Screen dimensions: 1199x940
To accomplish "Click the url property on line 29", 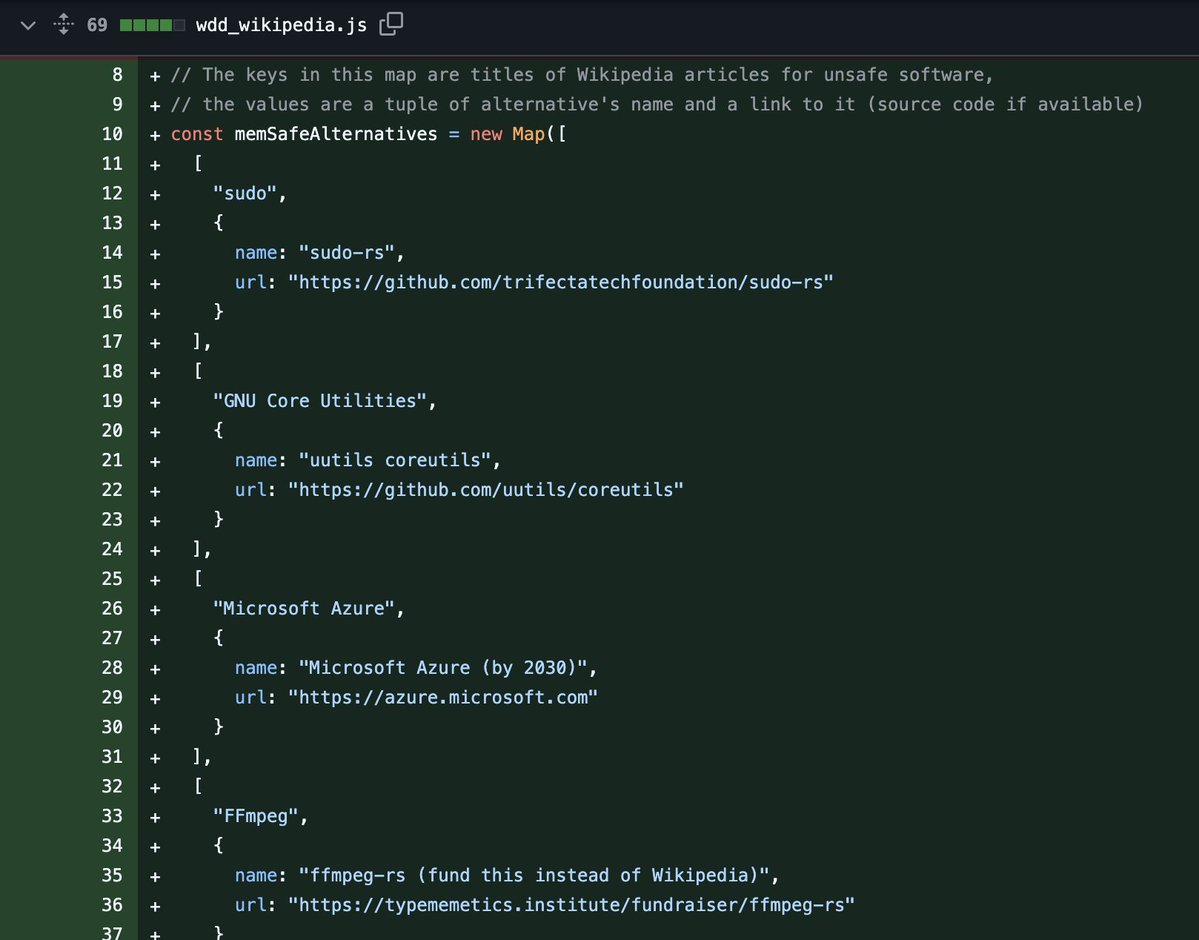I will tap(250, 698).
